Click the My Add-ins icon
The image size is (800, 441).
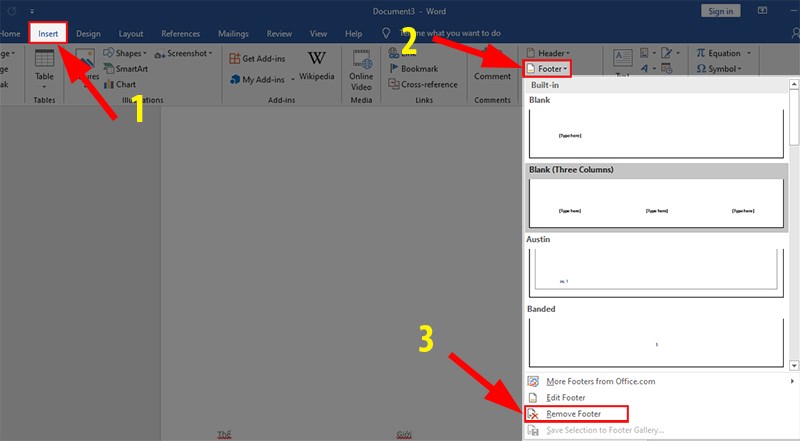[x=235, y=79]
